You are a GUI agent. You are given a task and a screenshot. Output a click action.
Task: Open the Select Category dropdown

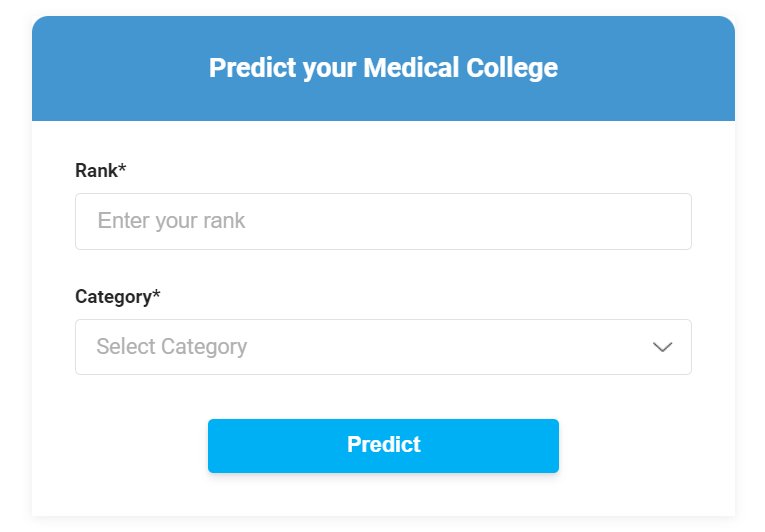(383, 347)
